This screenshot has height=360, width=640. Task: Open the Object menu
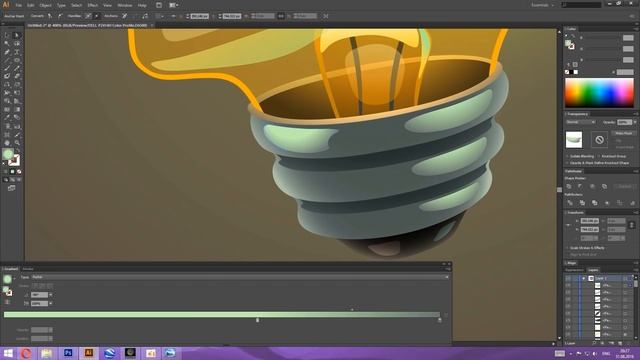click(x=45, y=5)
